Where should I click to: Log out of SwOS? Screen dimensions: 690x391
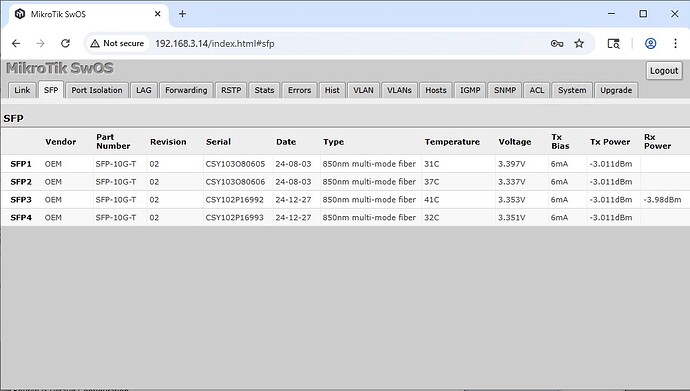coord(664,71)
